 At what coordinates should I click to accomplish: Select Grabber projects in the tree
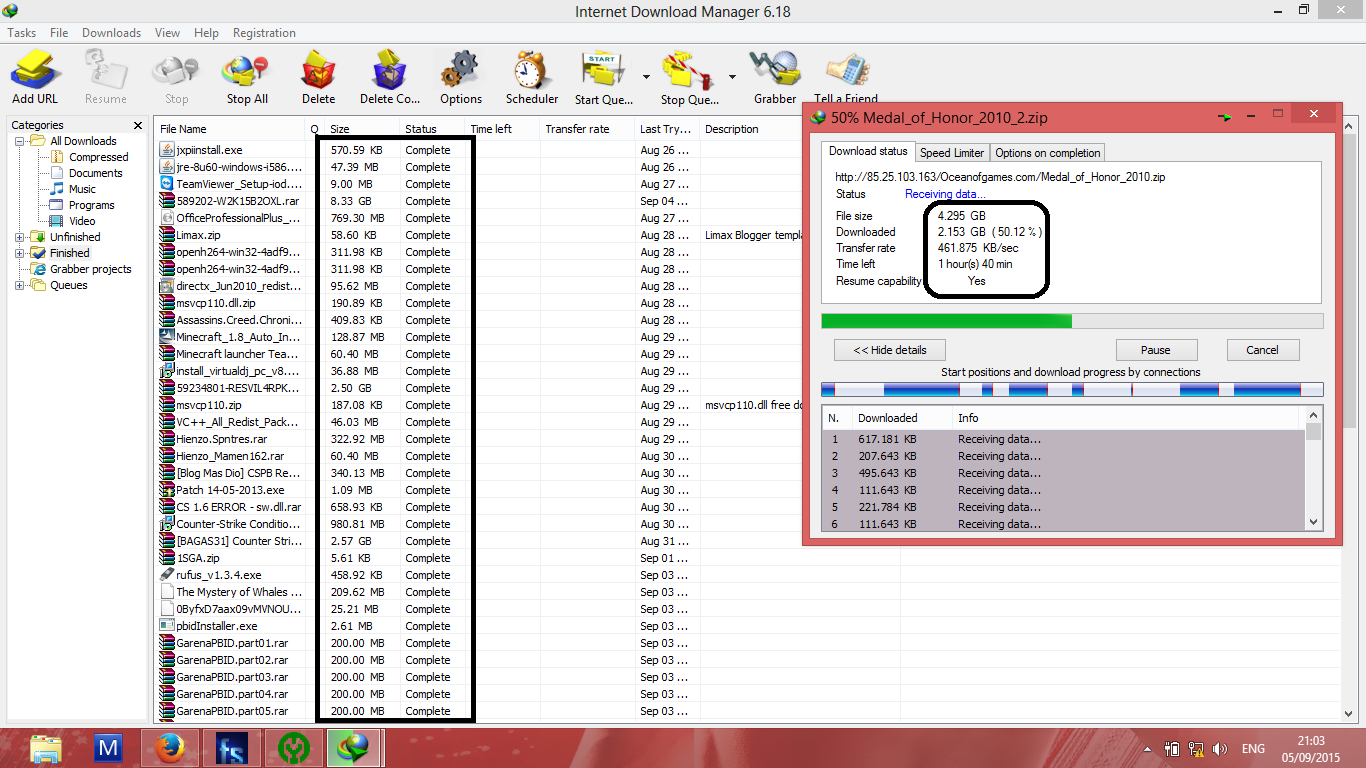(x=91, y=269)
